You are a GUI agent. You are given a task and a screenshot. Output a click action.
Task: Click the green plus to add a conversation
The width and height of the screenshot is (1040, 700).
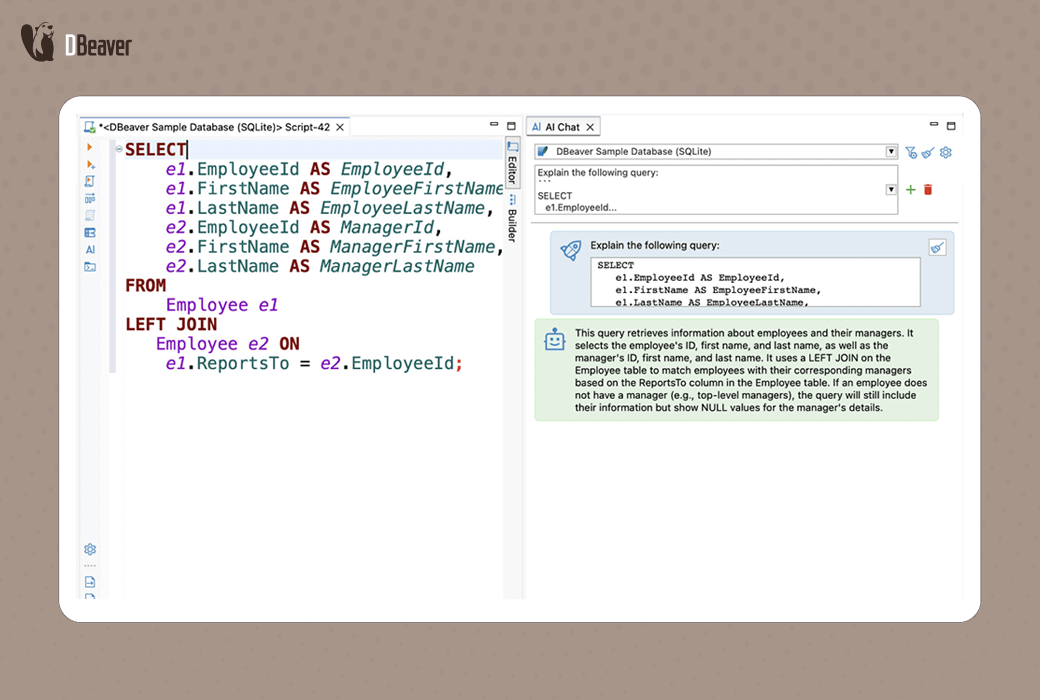click(x=910, y=190)
